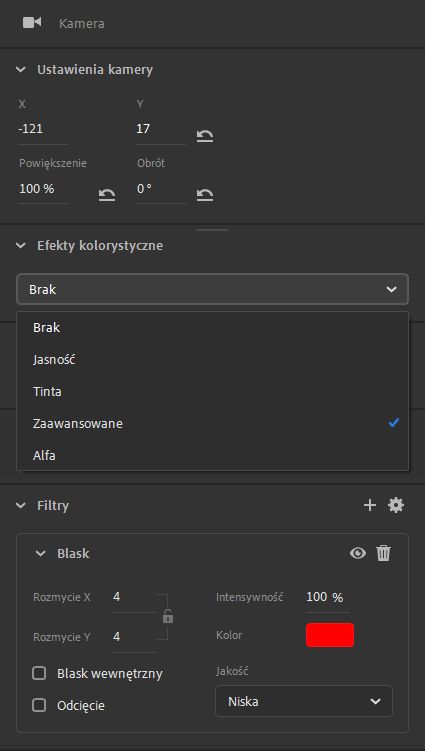
Task: Choose Zaawansowane color effect option
Action: tap(212, 423)
